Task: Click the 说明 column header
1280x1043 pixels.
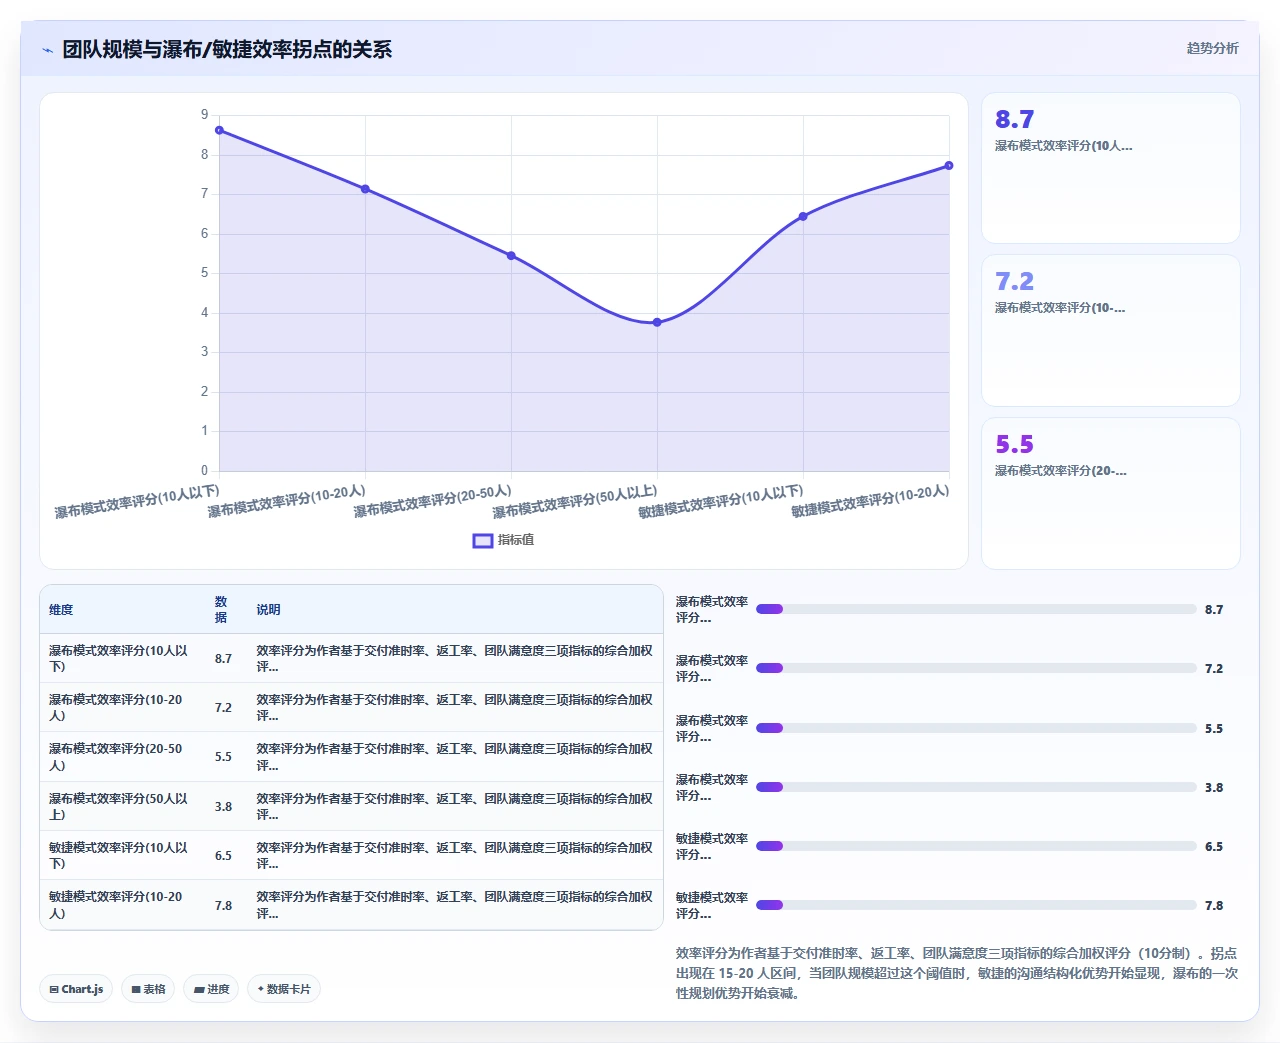Action: point(268,610)
